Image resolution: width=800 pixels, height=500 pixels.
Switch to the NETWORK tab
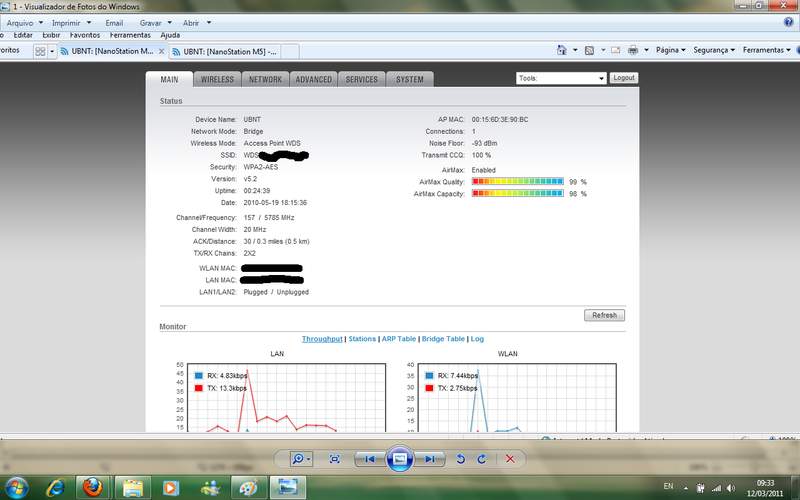click(x=265, y=80)
